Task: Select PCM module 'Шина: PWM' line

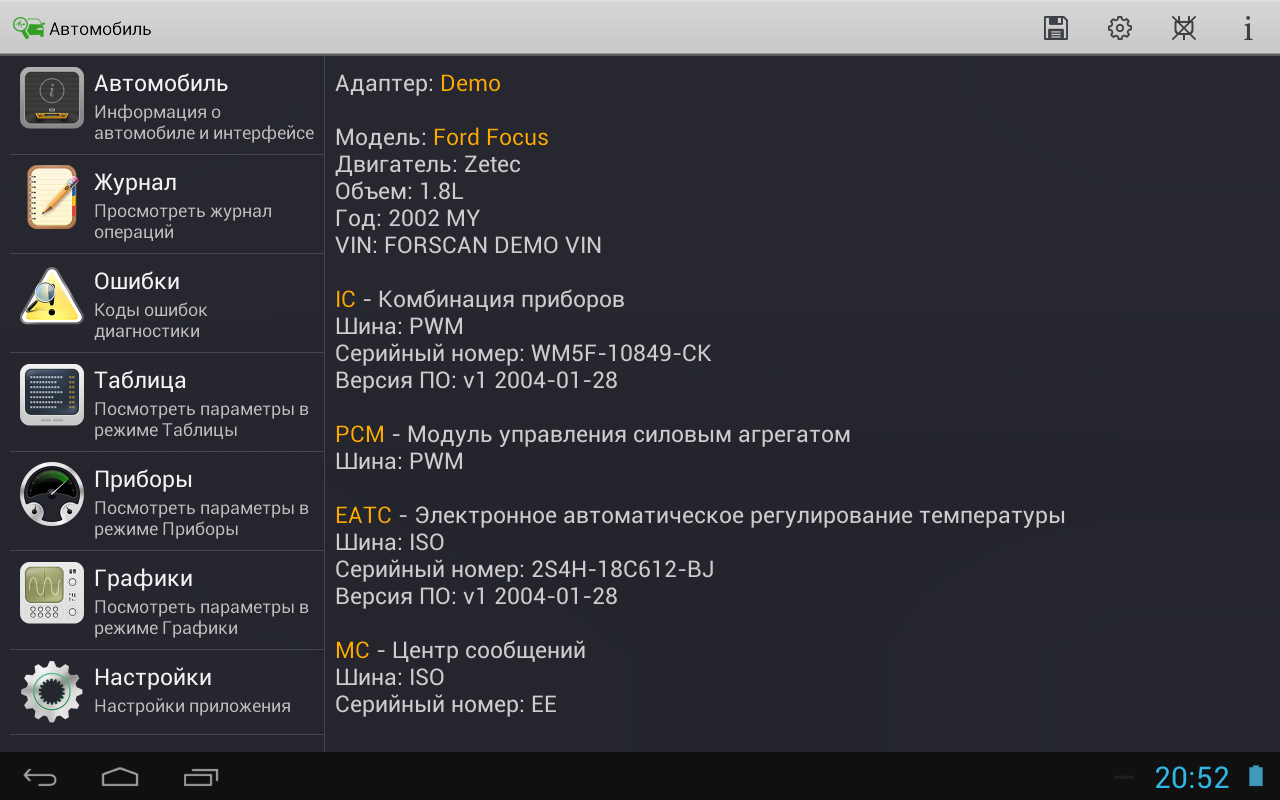Action: (x=399, y=461)
